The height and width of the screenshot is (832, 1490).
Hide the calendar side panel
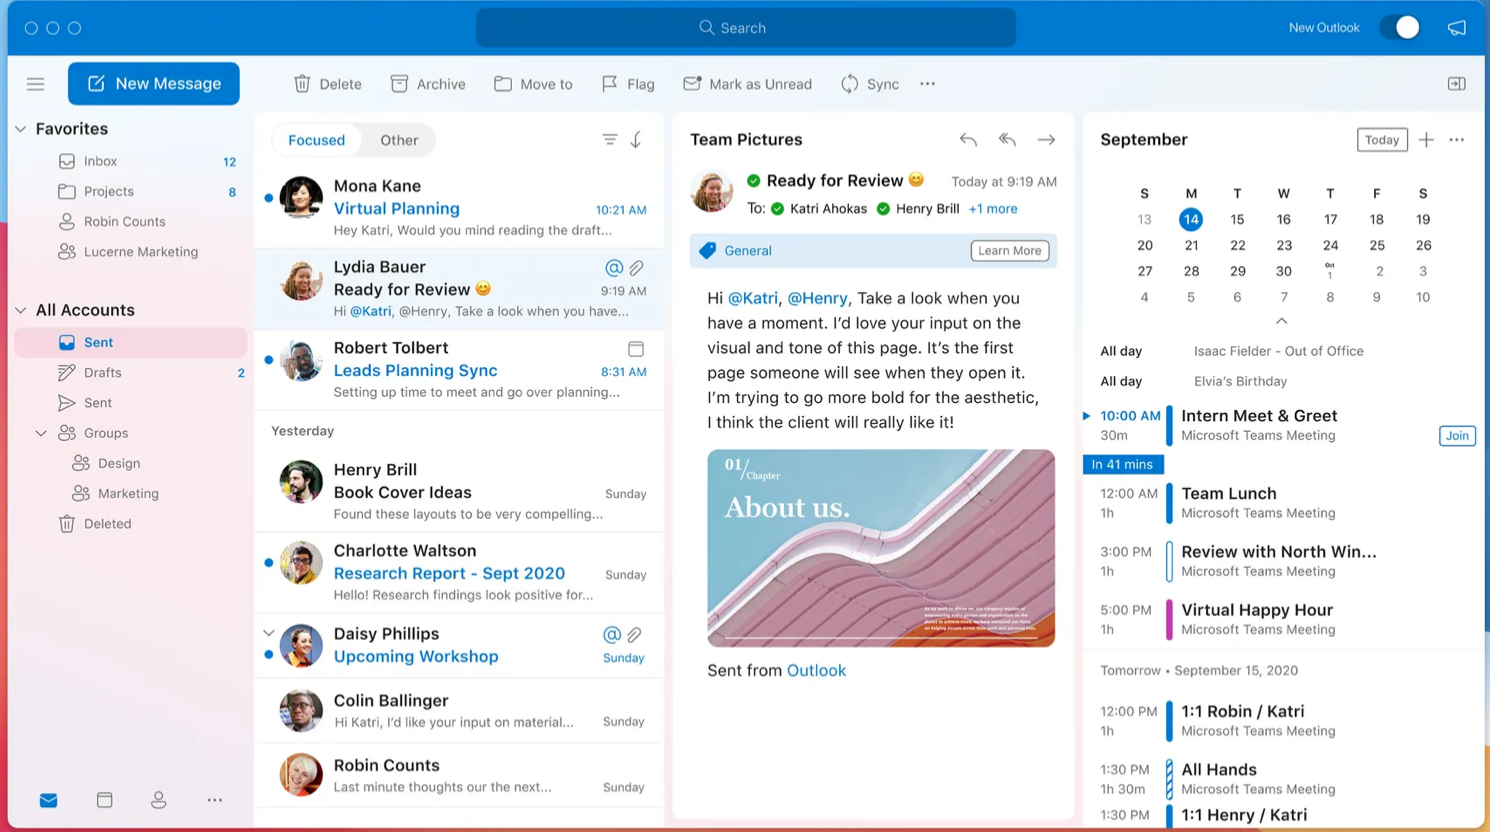pos(1456,84)
